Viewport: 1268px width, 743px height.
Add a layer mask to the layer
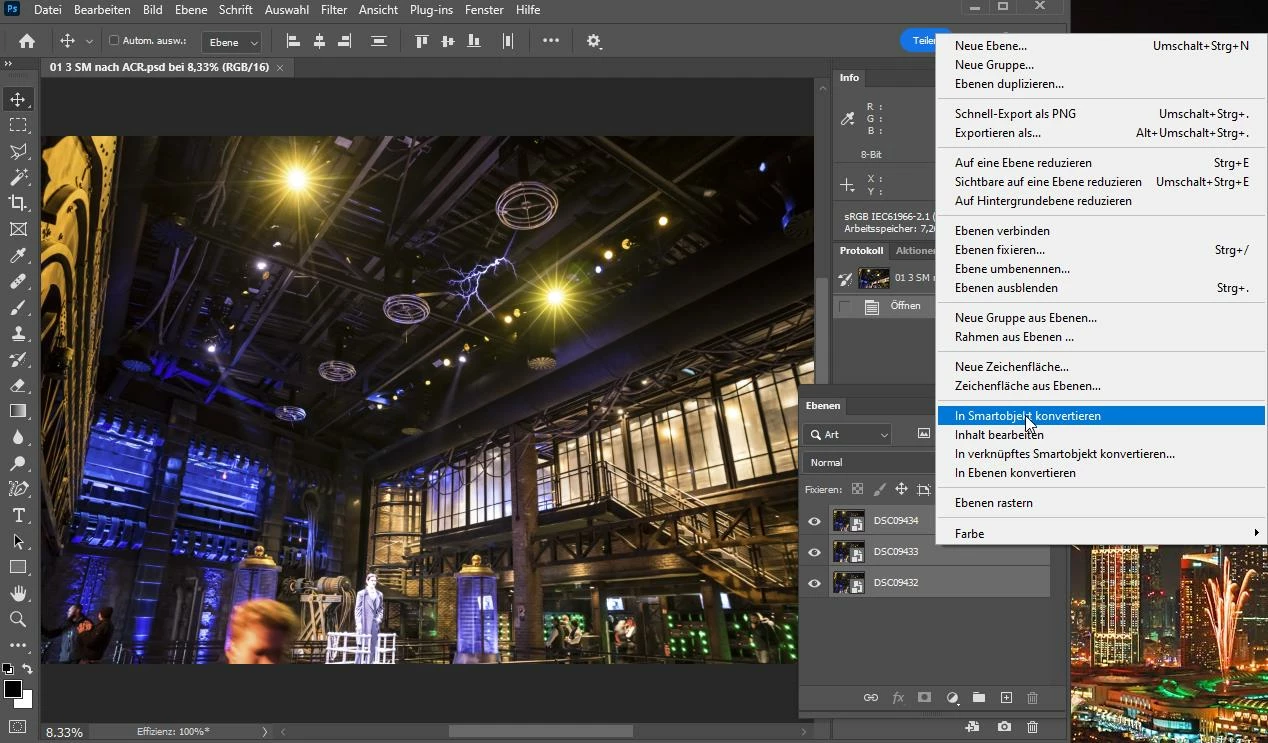pyautogui.click(x=925, y=697)
